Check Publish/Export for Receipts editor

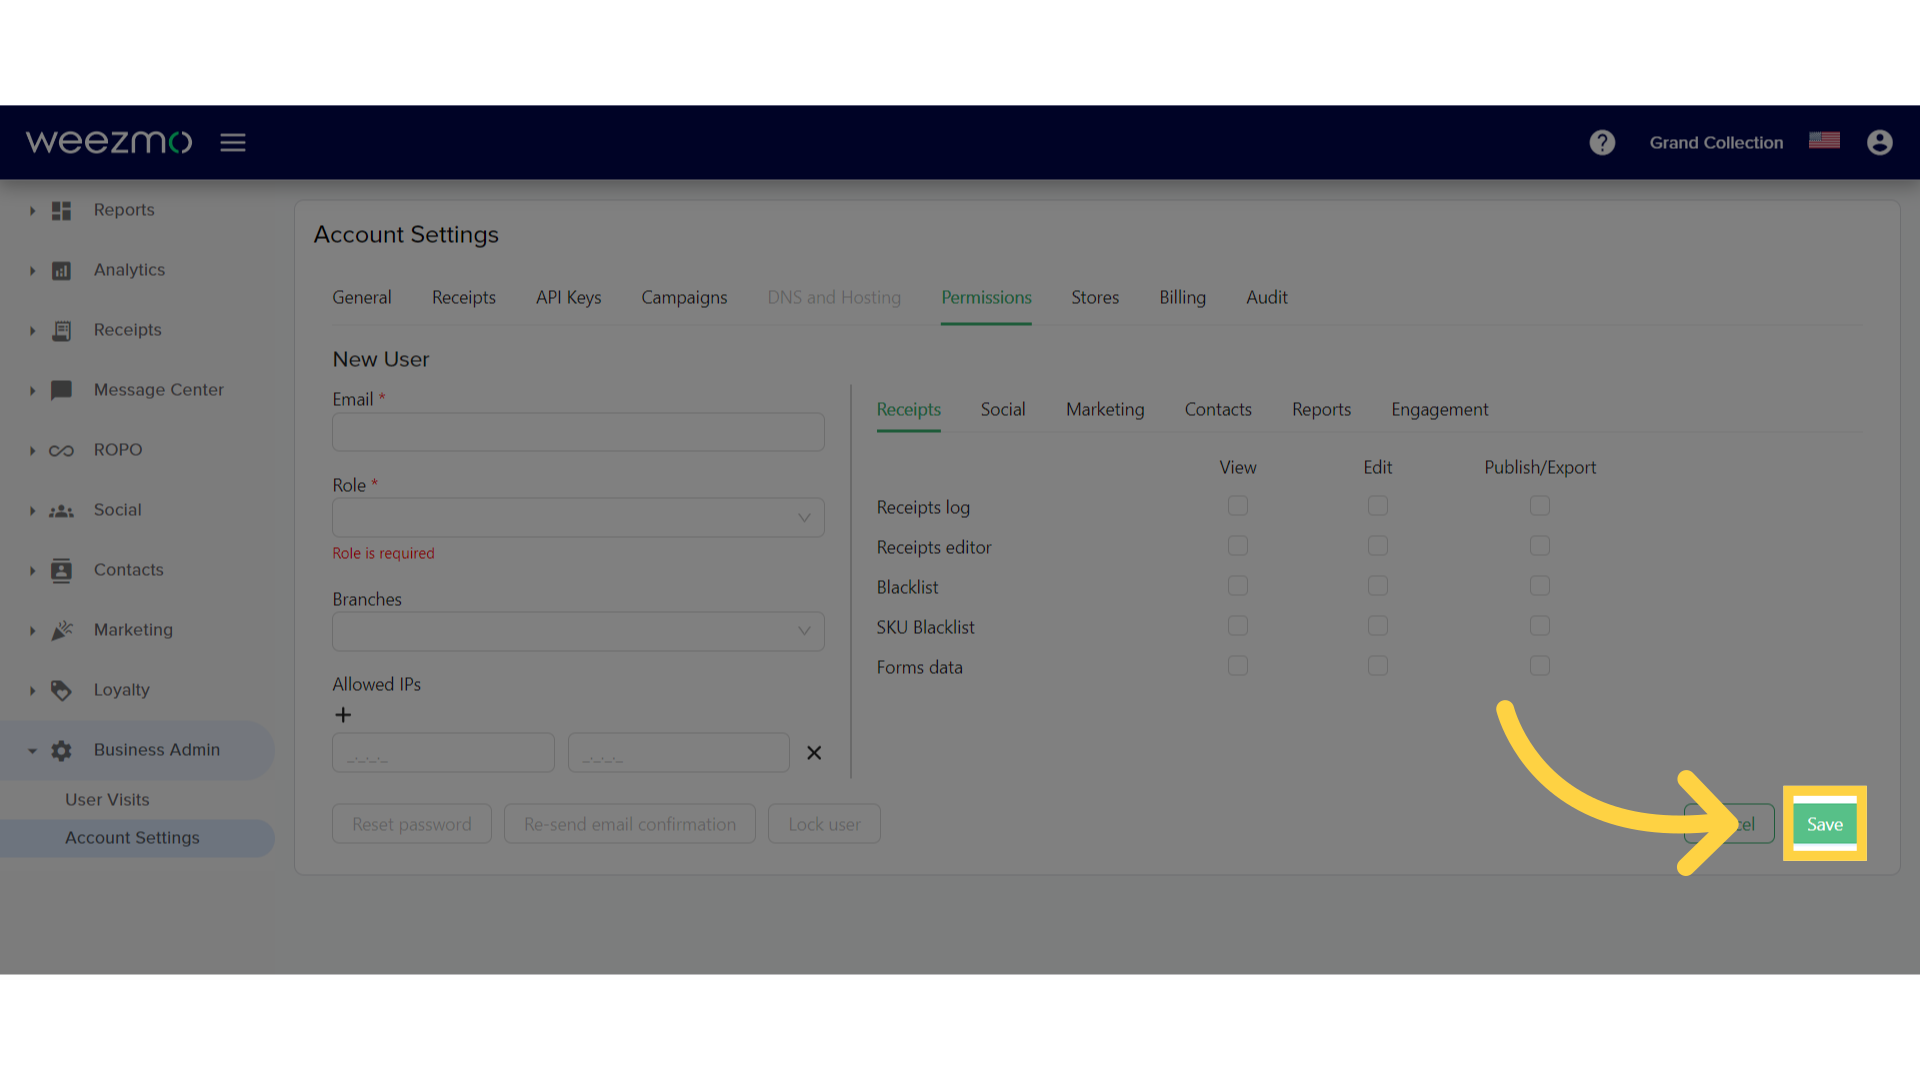pyautogui.click(x=1540, y=546)
